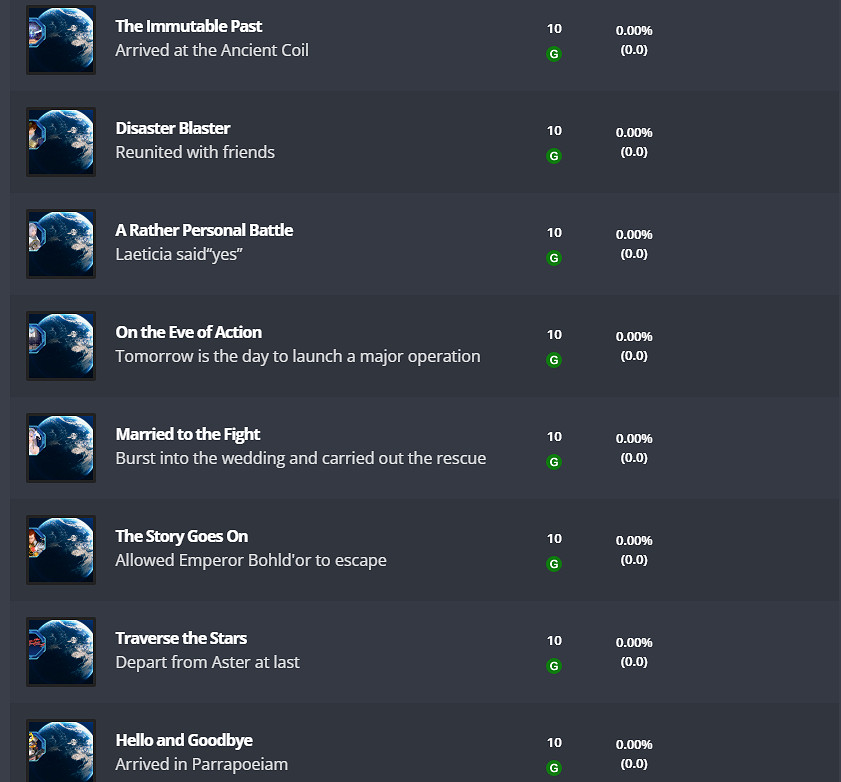
Task: Click Hello and Goodbye achievement thumbnail
Action: coord(61,751)
